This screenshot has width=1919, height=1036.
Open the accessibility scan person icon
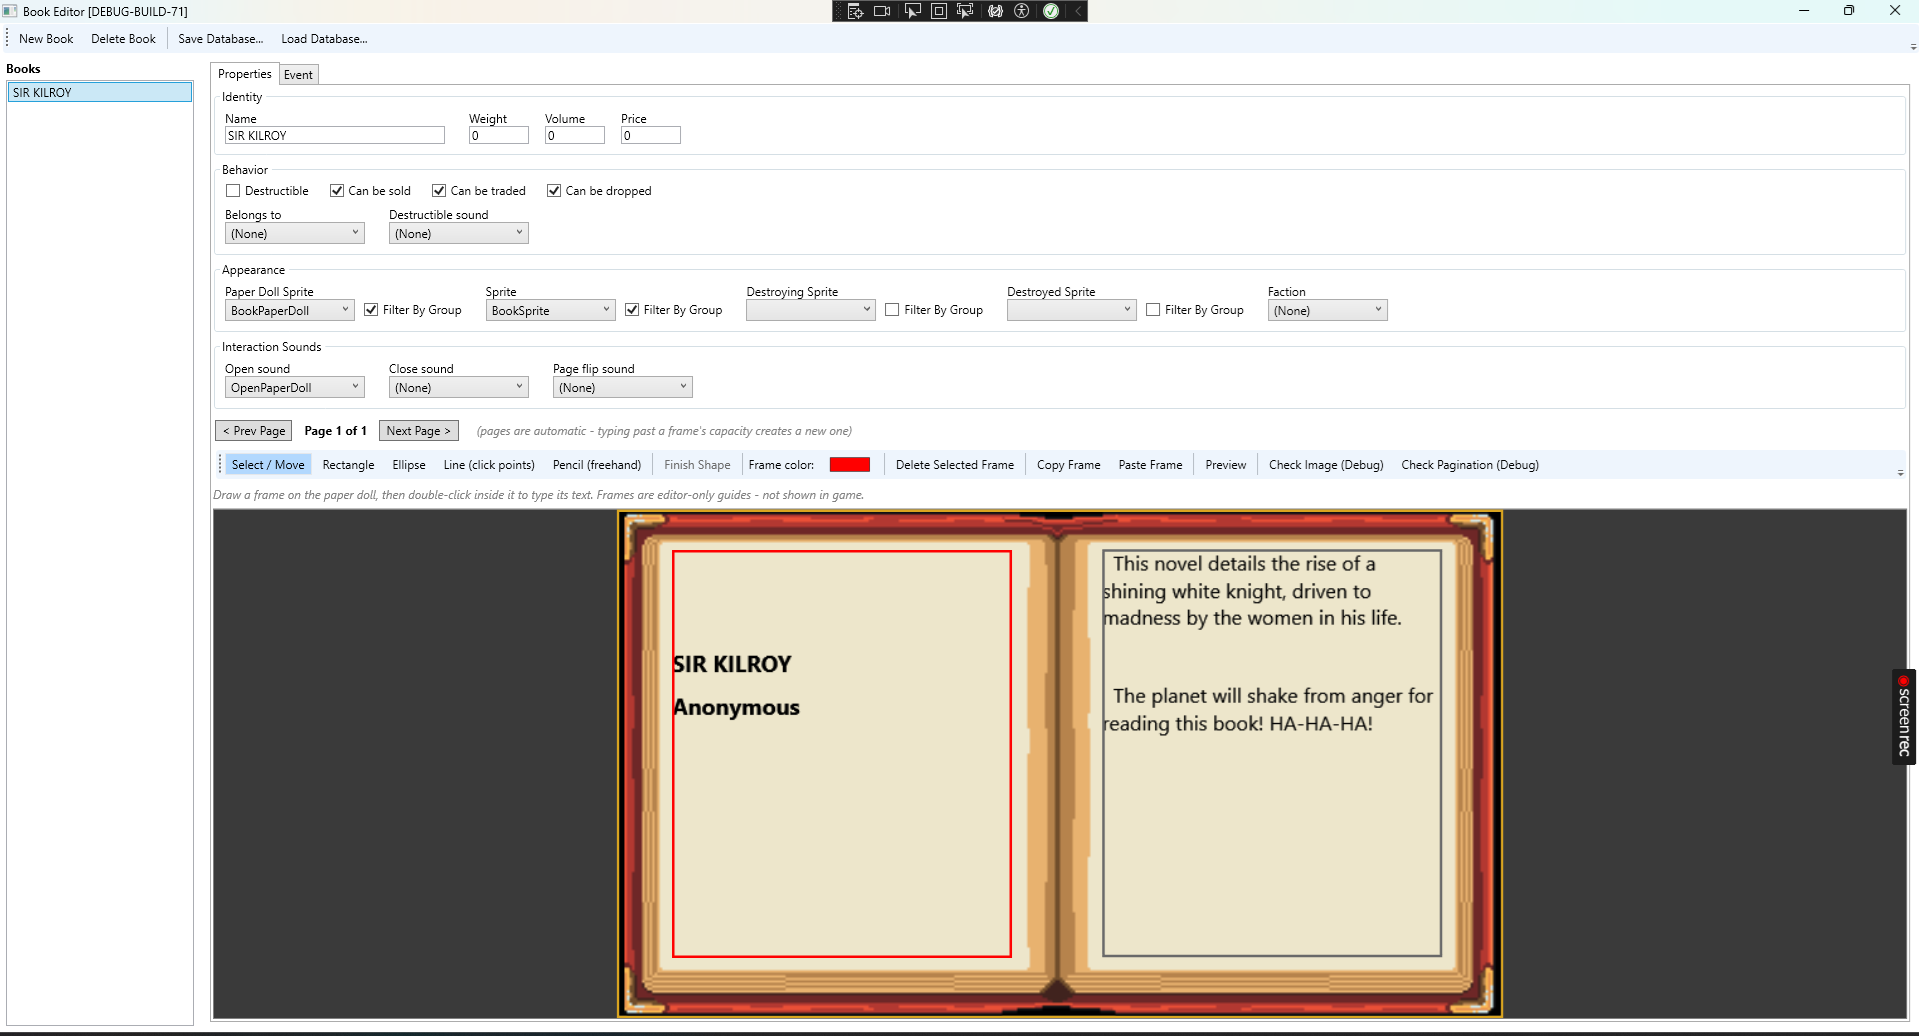pyautogui.click(x=1022, y=11)
